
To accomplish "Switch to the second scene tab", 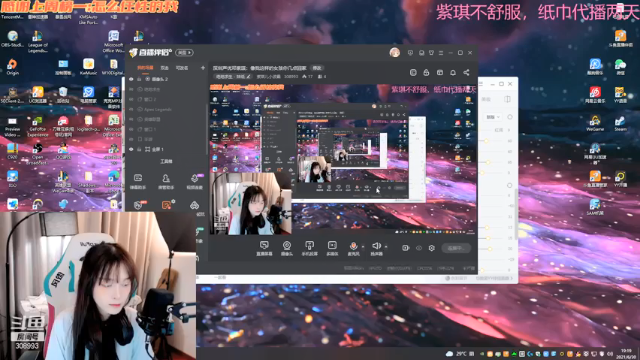I will tap(164, 68).
